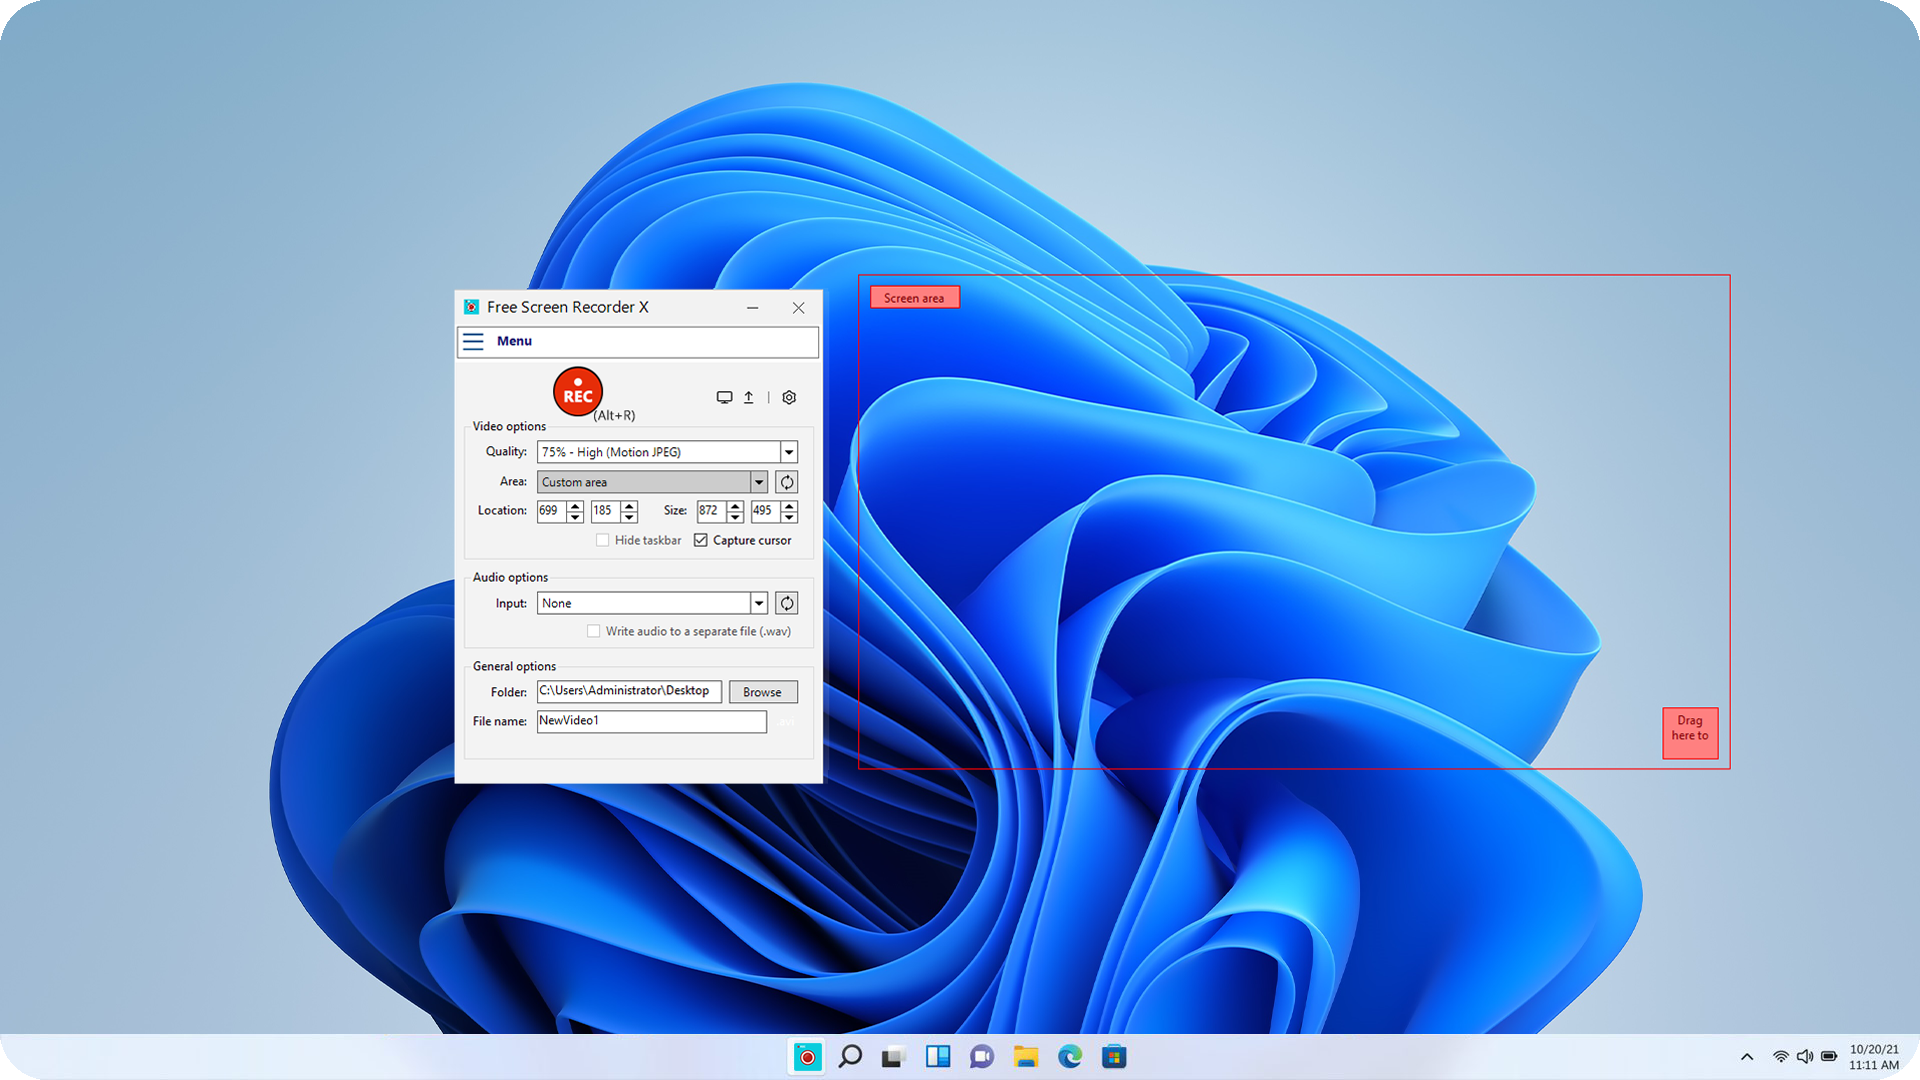
Task: Open the Quality dropdown
Action: pyautogui.click(x=788, y=451)
